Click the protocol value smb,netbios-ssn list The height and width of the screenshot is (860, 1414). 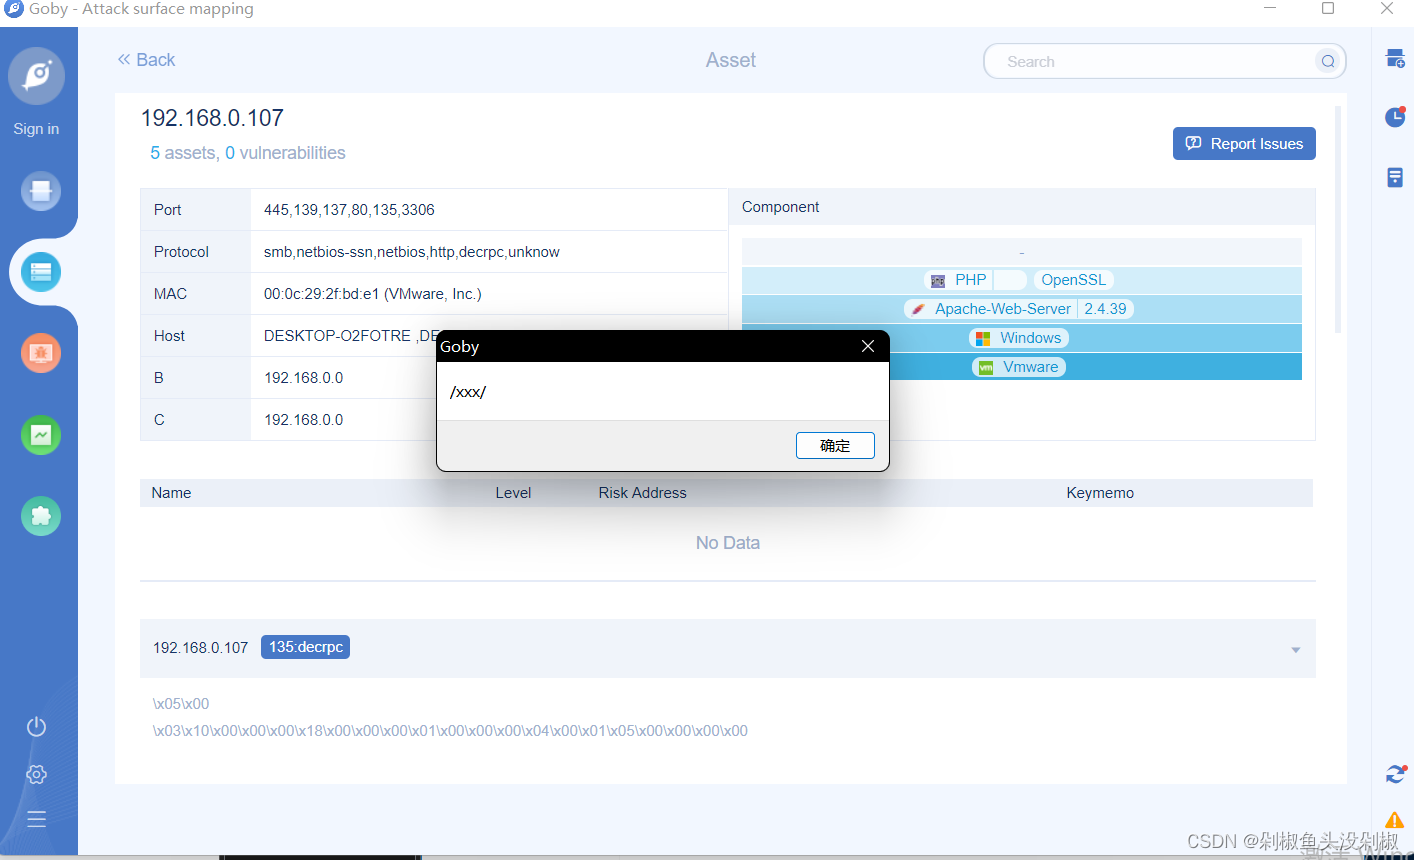pyautogui.click(x=411, y=252)
